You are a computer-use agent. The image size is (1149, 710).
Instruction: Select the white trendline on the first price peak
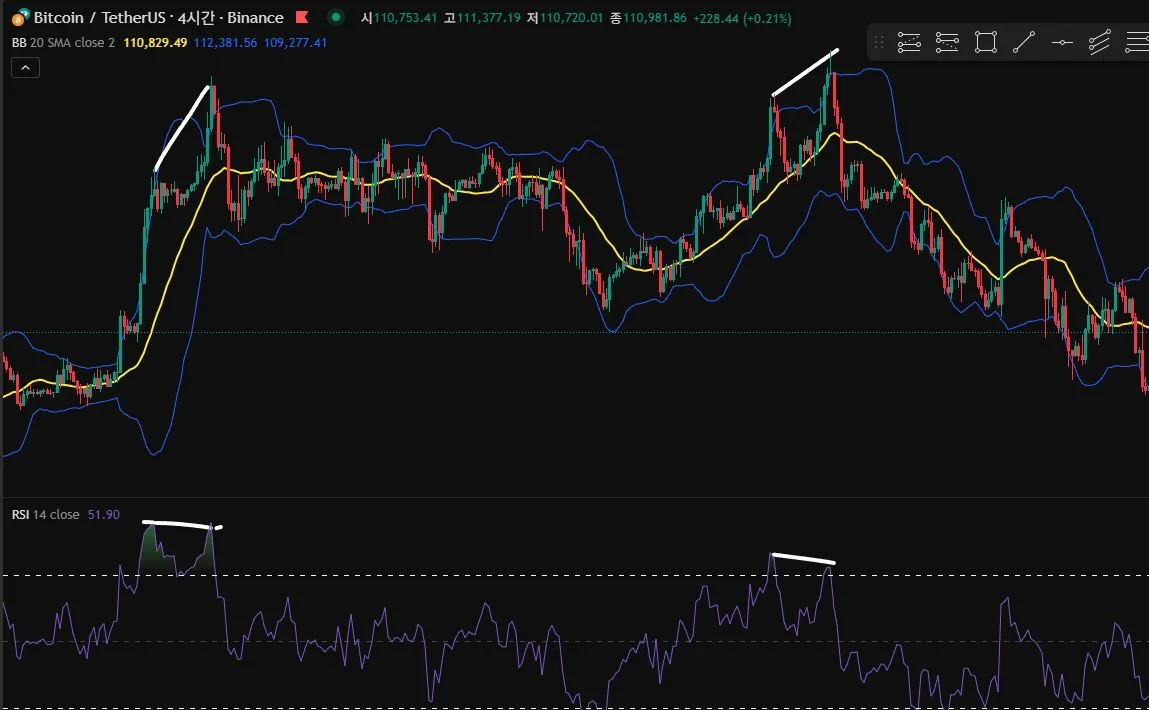182,128
